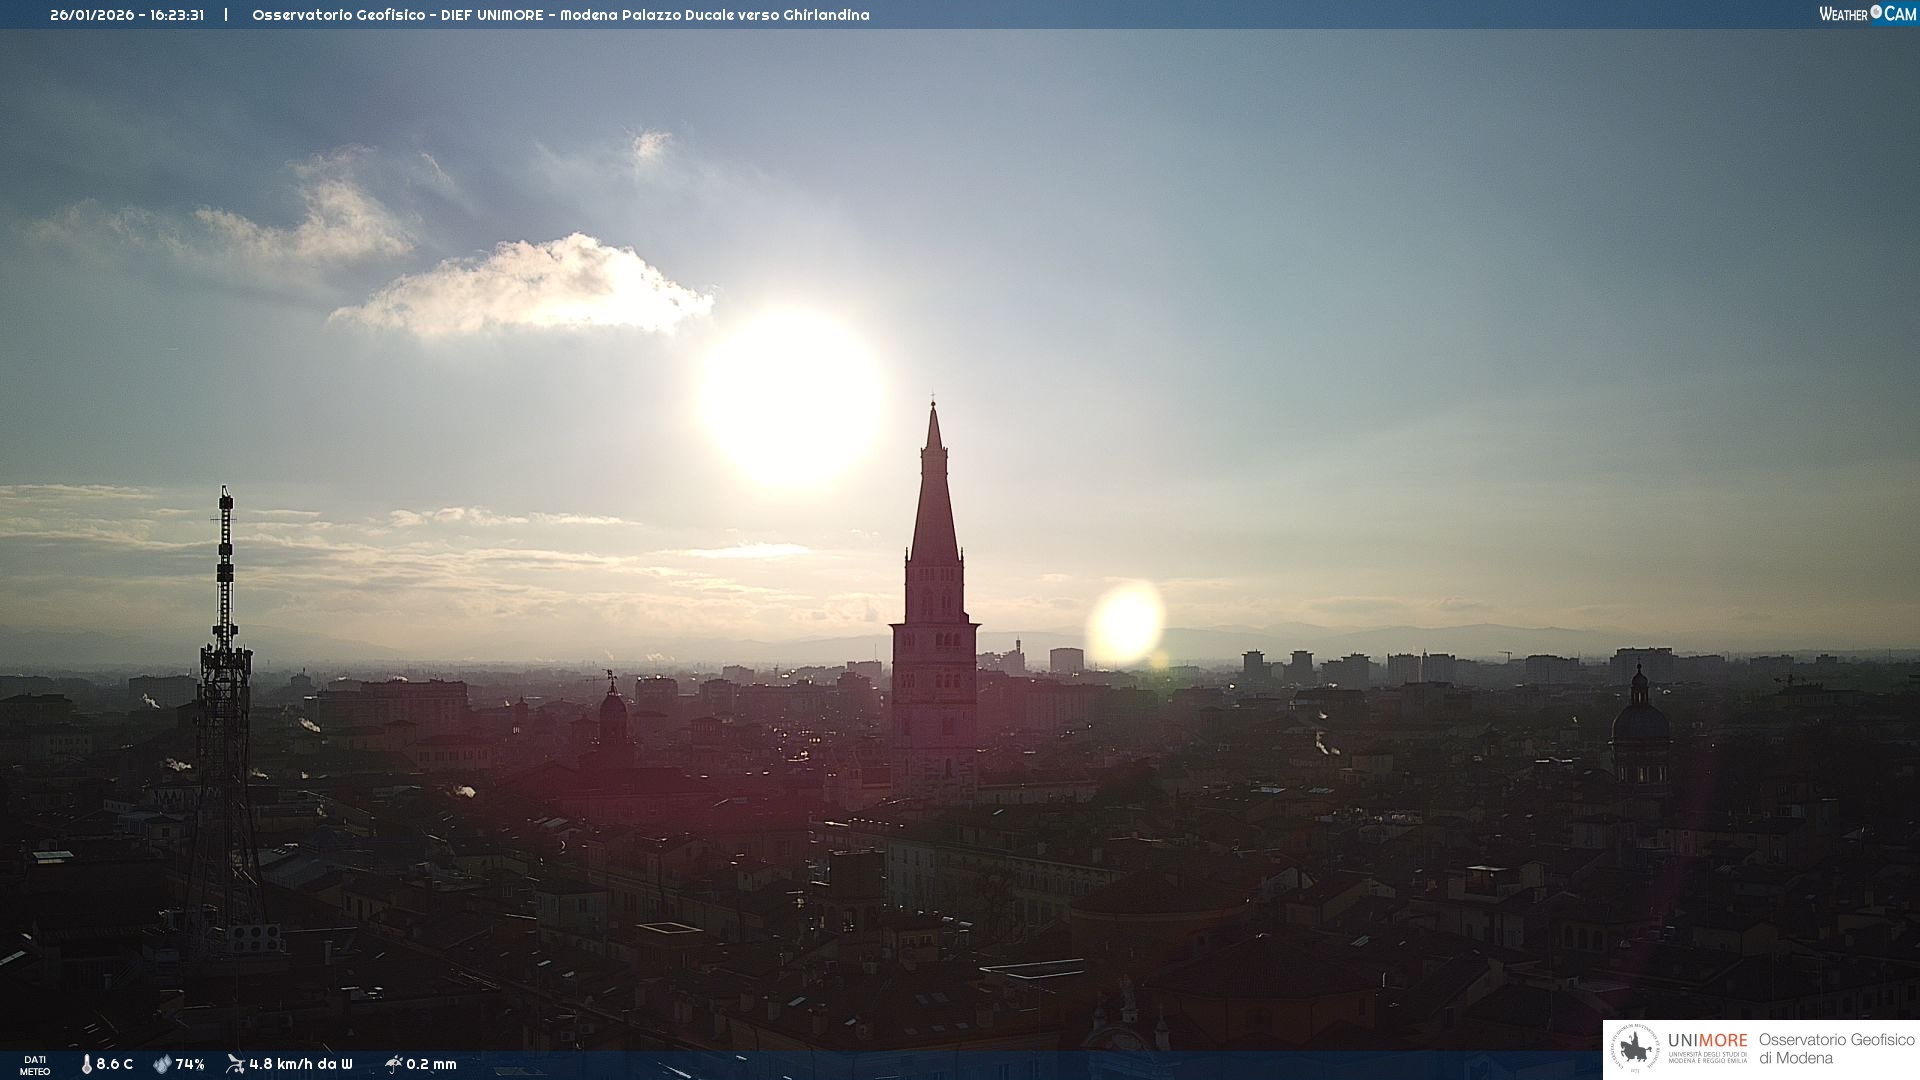Click the bright sun in sky
The width and height of the screenshot is (1920, 1080).
click(x=792, y=398)
